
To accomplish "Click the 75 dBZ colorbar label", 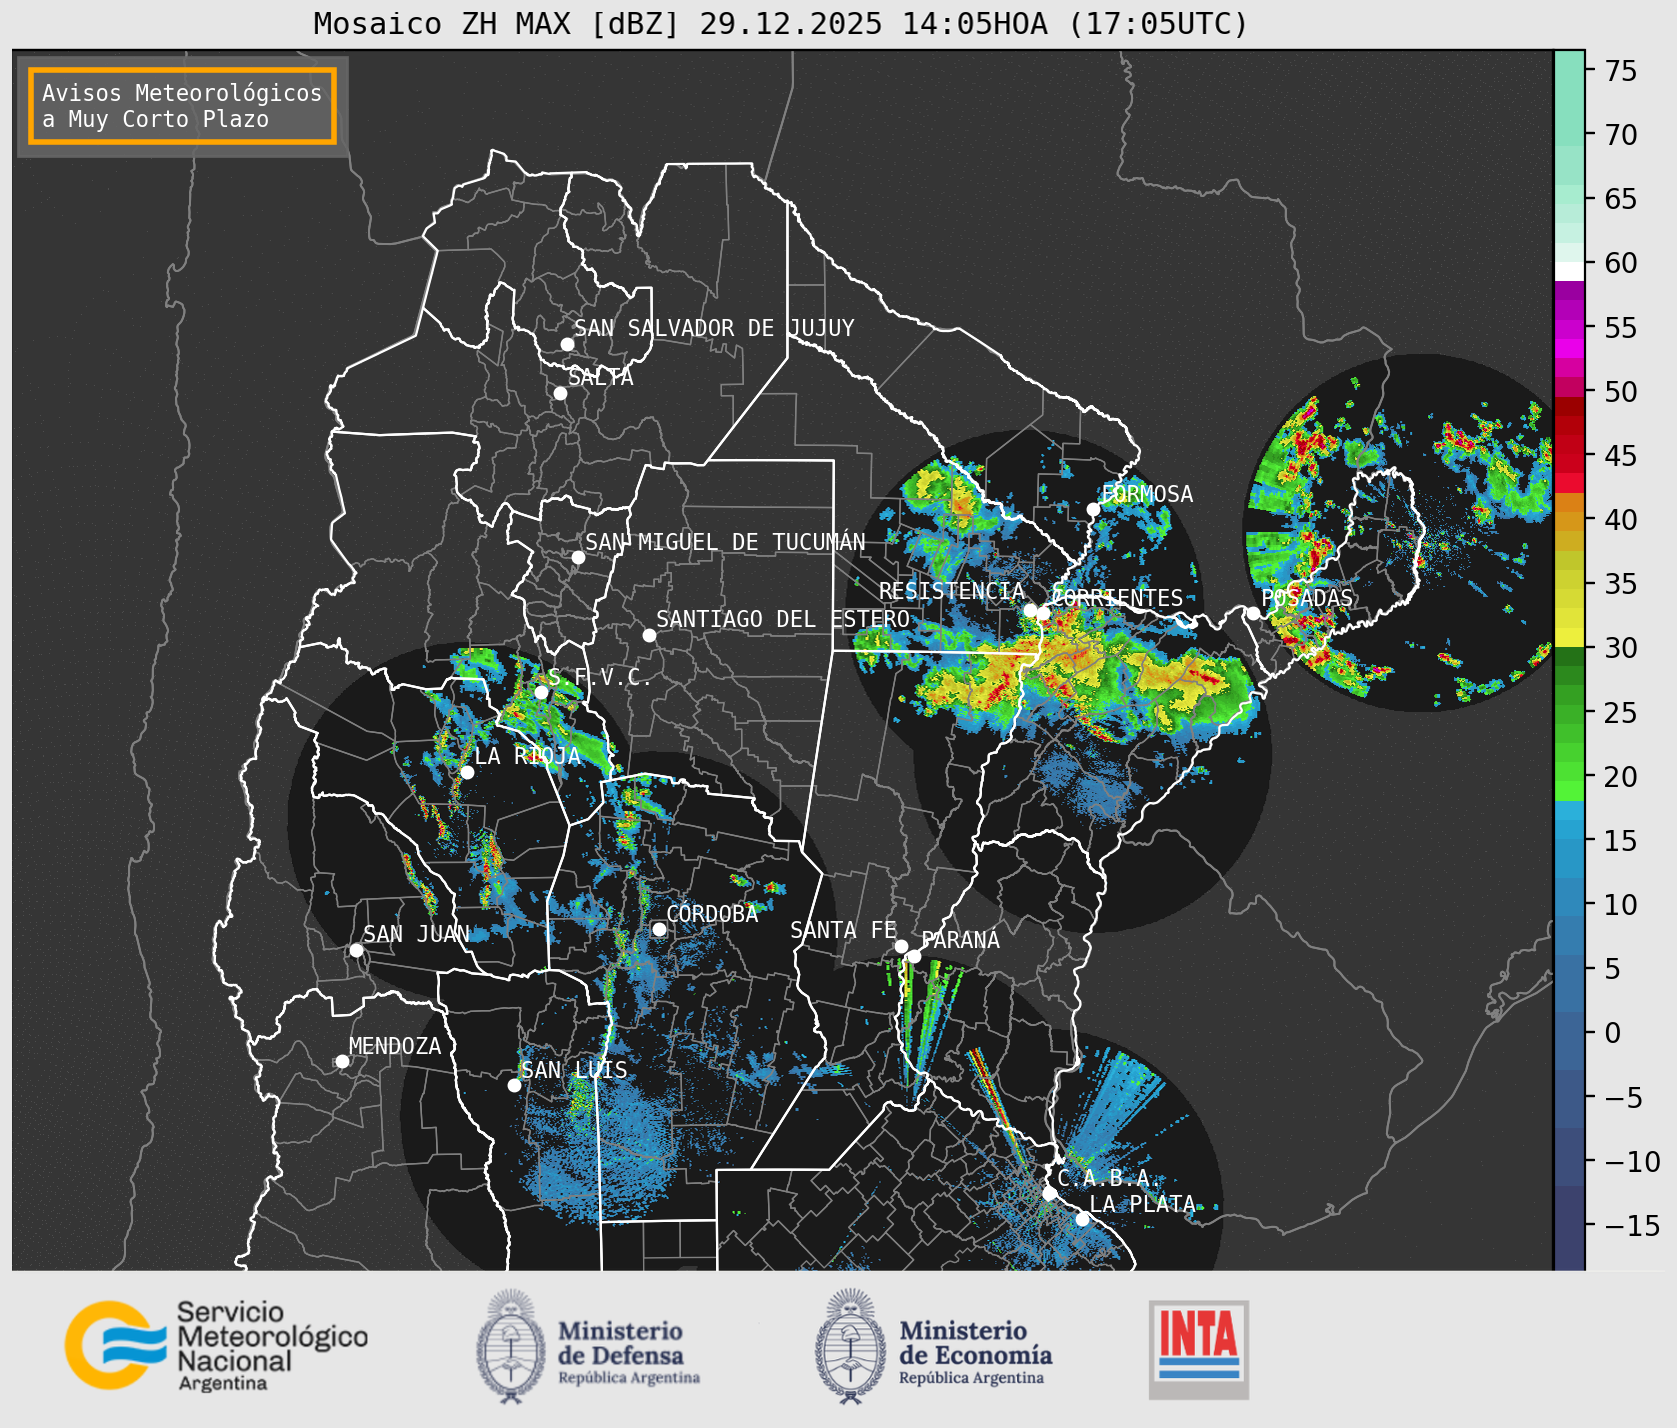I will point(1621,71).
